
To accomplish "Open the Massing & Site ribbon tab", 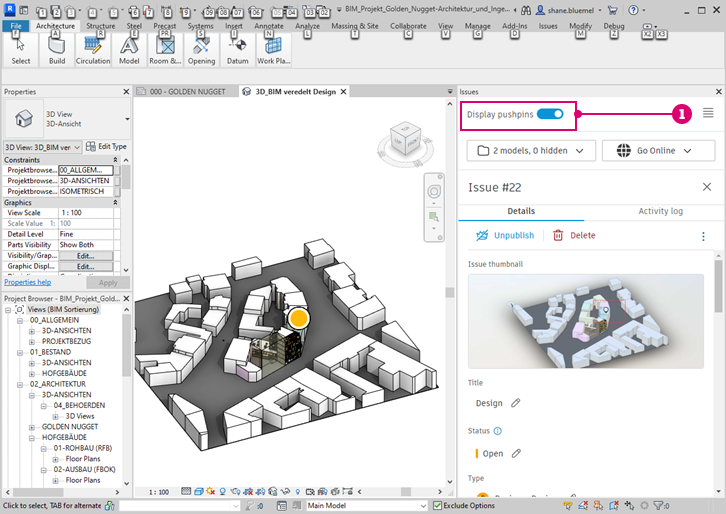I will pos(355,26).
